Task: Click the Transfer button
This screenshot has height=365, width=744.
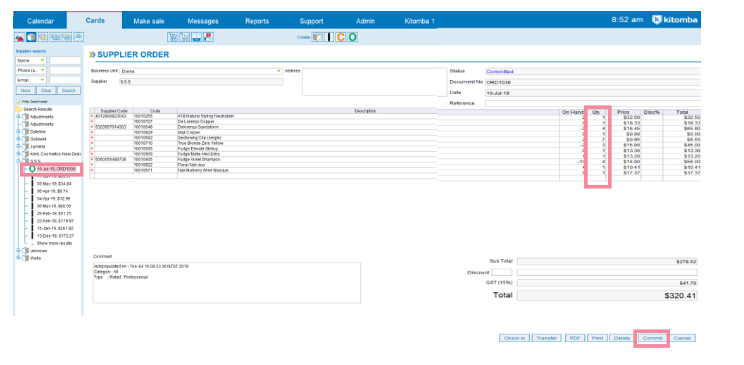Action: pos(546,338)
